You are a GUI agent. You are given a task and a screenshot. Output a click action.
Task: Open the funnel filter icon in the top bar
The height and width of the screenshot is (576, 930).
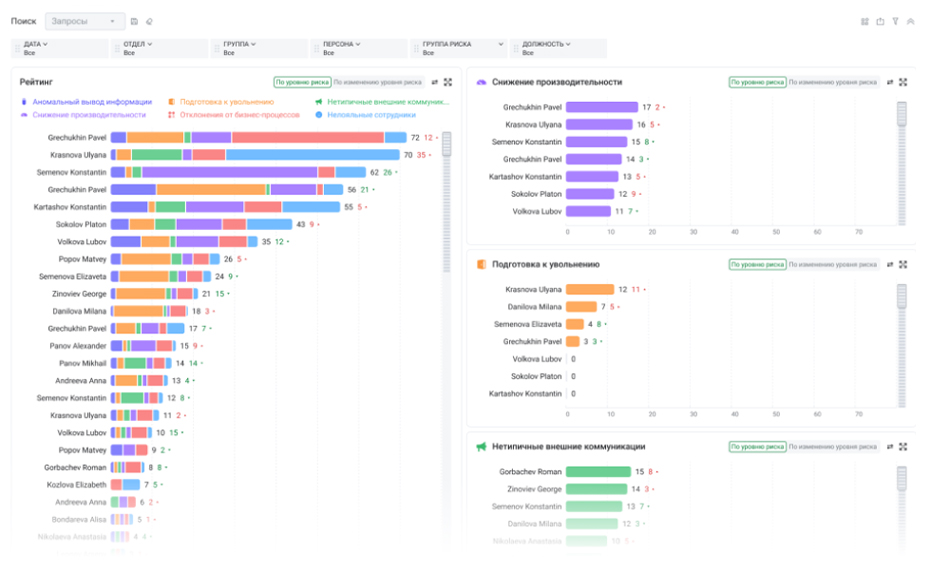(x=896, y=21)
